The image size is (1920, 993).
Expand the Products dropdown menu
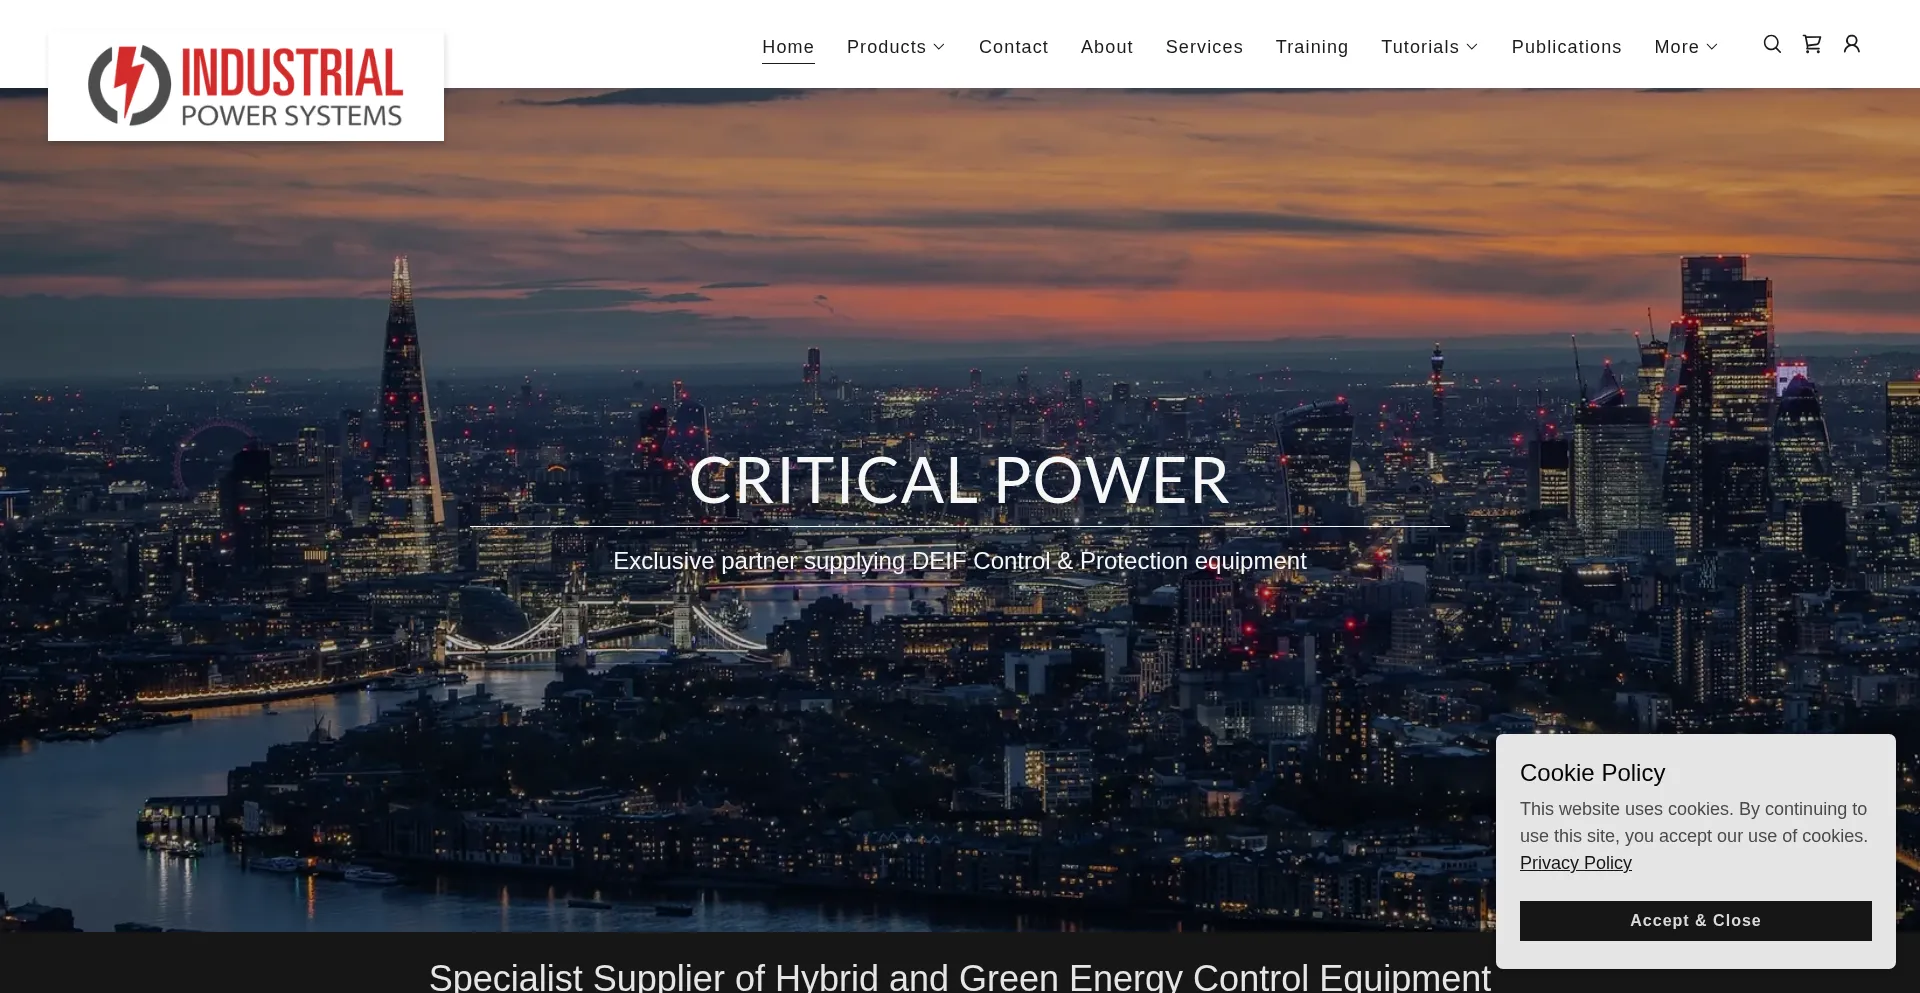point(896,47)
